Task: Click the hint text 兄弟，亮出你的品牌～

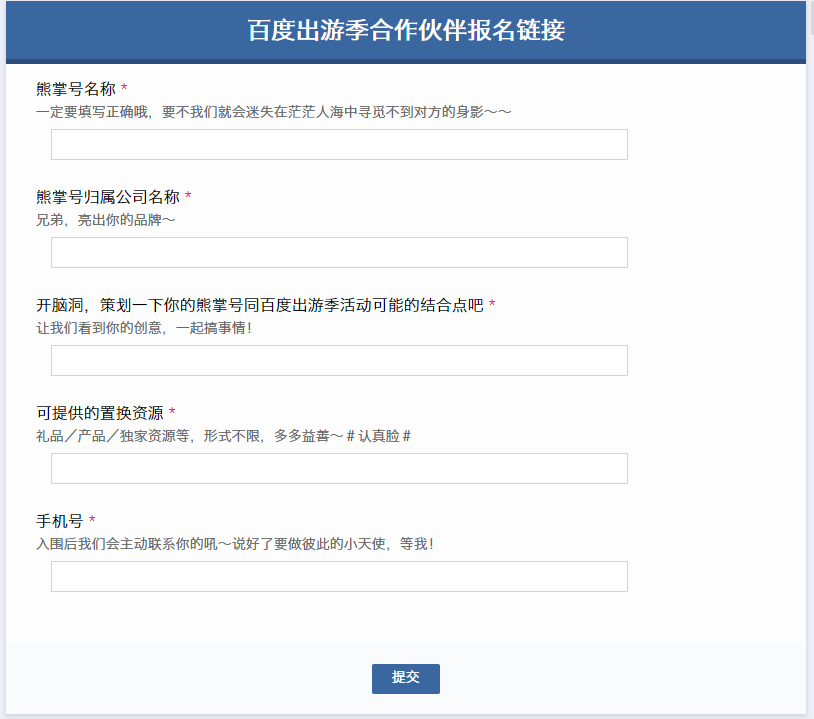Action: (x=105, y=220)
